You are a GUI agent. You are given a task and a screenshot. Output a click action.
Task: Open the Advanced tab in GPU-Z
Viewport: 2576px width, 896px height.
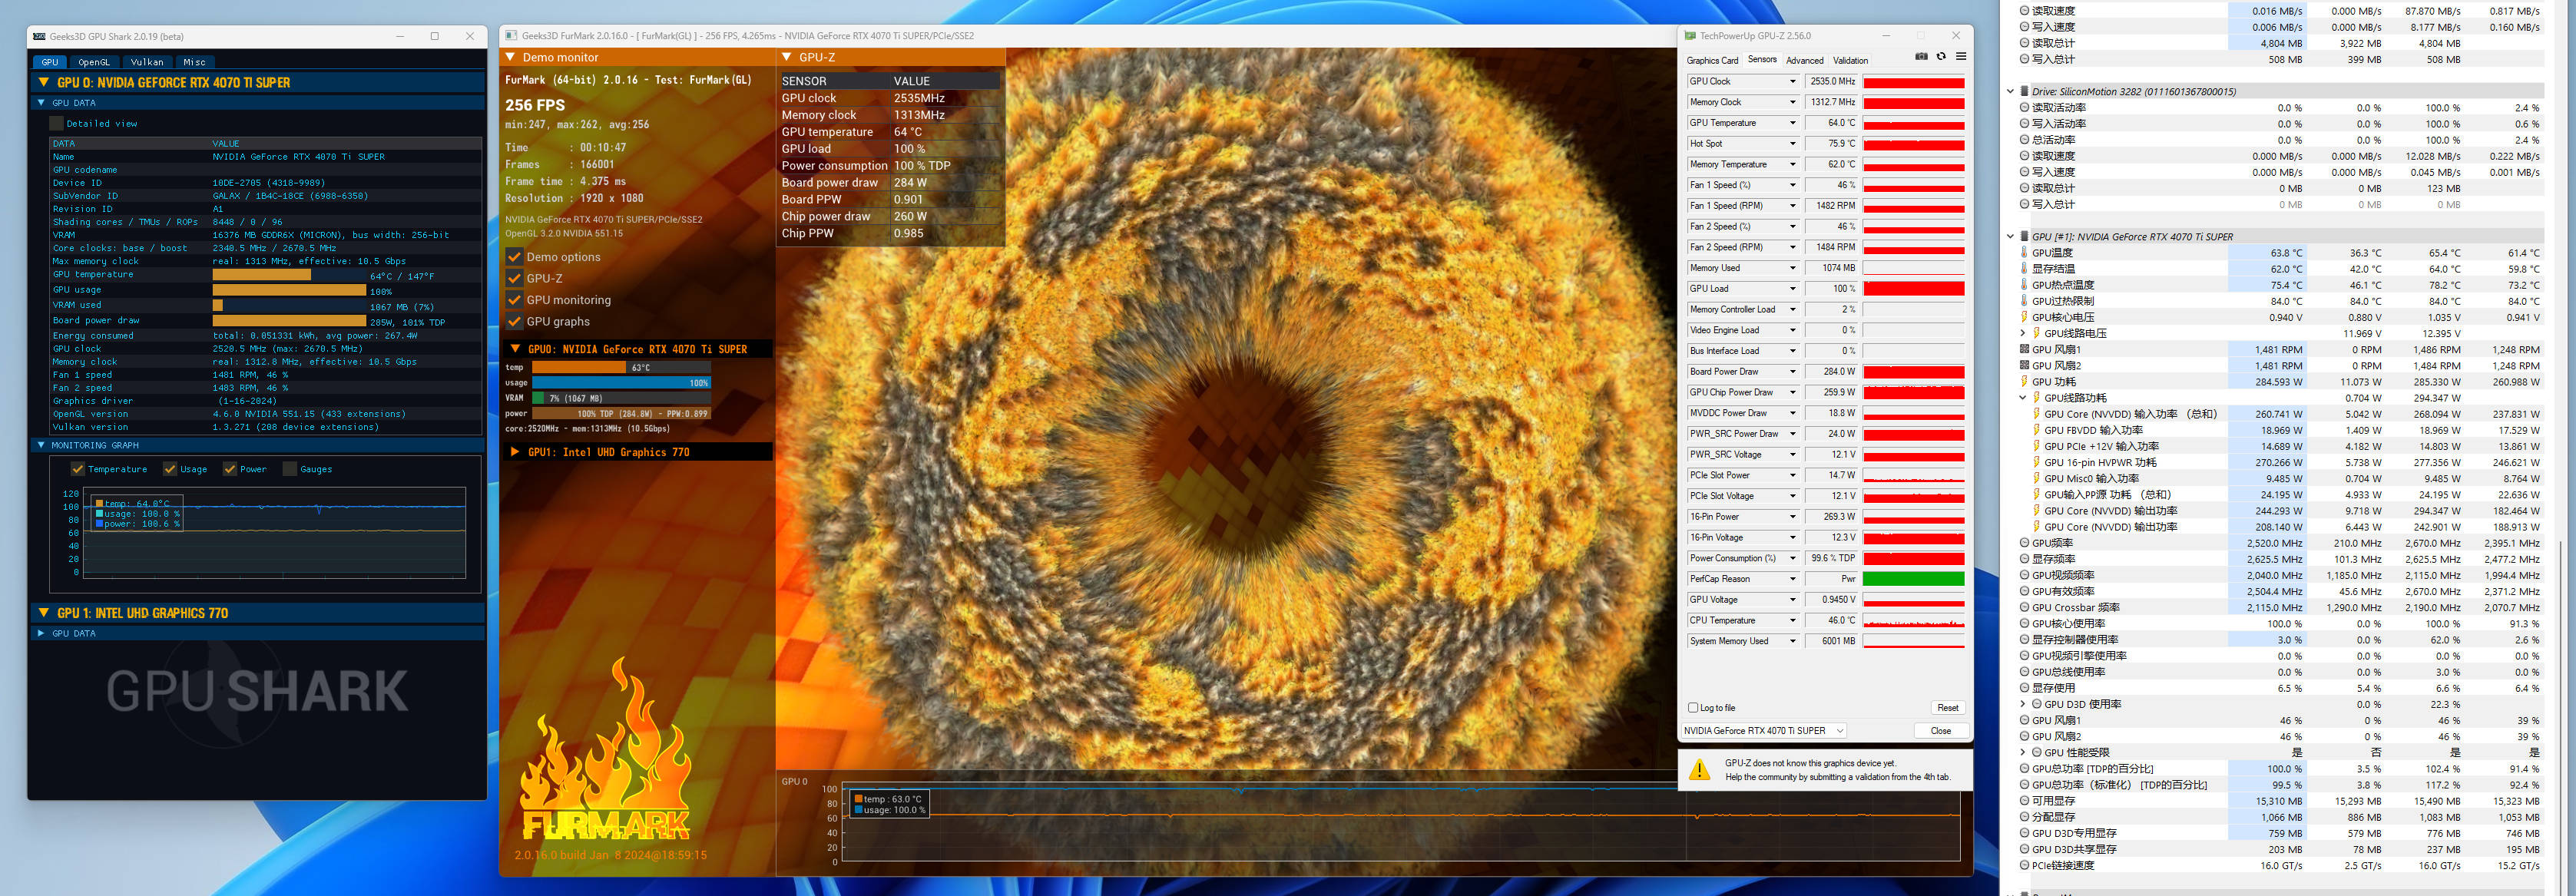click(1804, 60)
